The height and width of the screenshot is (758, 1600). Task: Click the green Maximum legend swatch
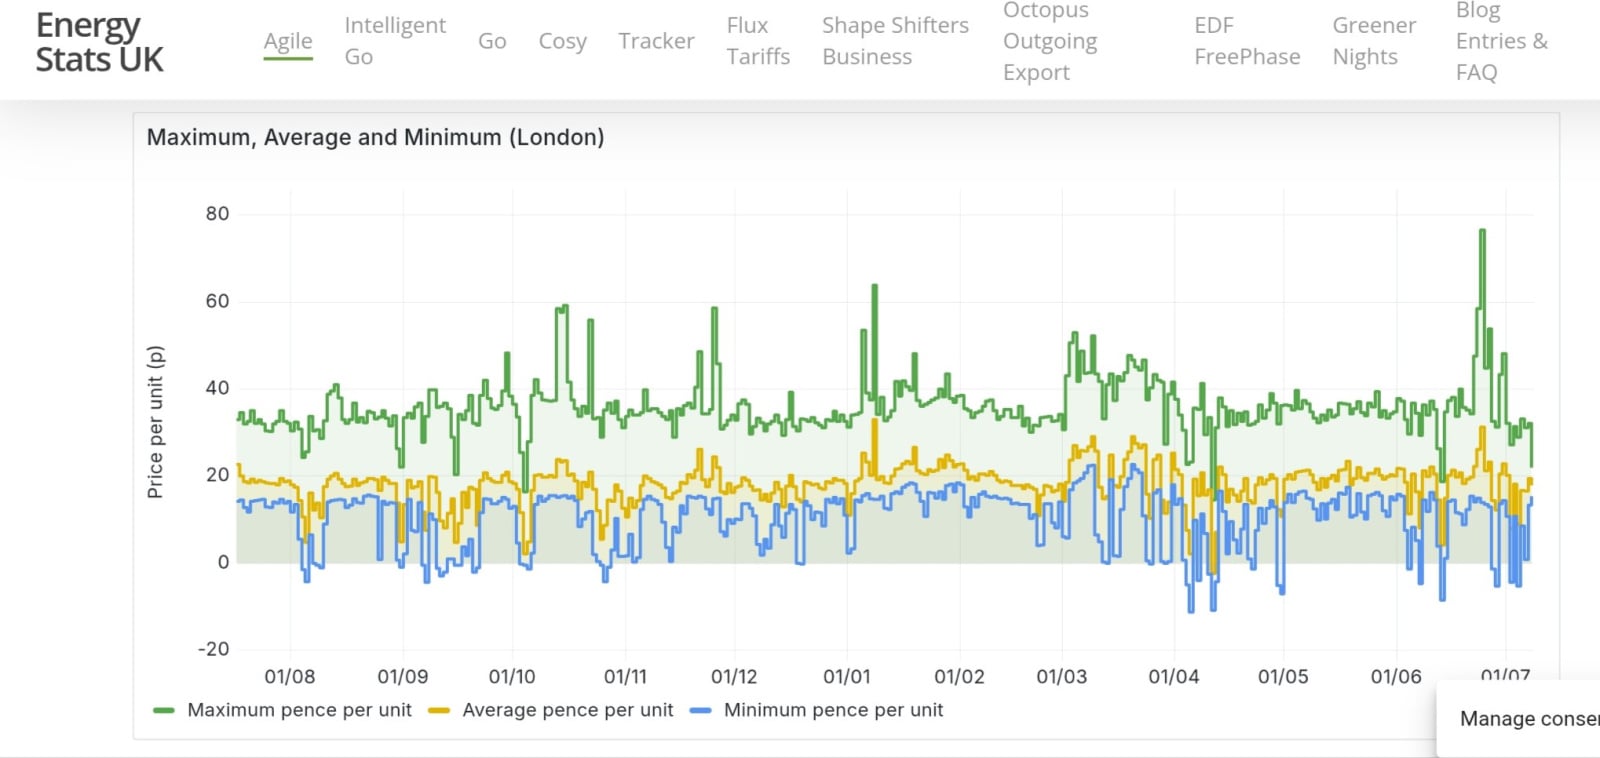163,711
